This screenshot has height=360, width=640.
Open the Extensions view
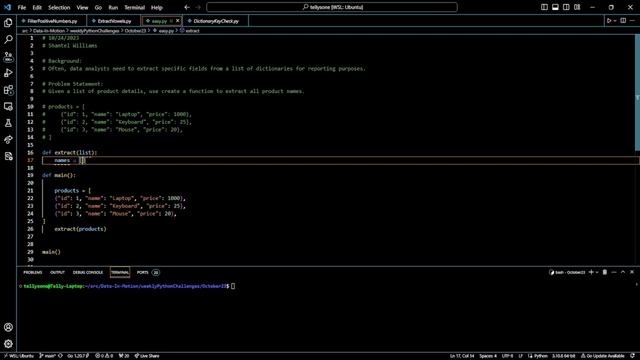(8, 90)
